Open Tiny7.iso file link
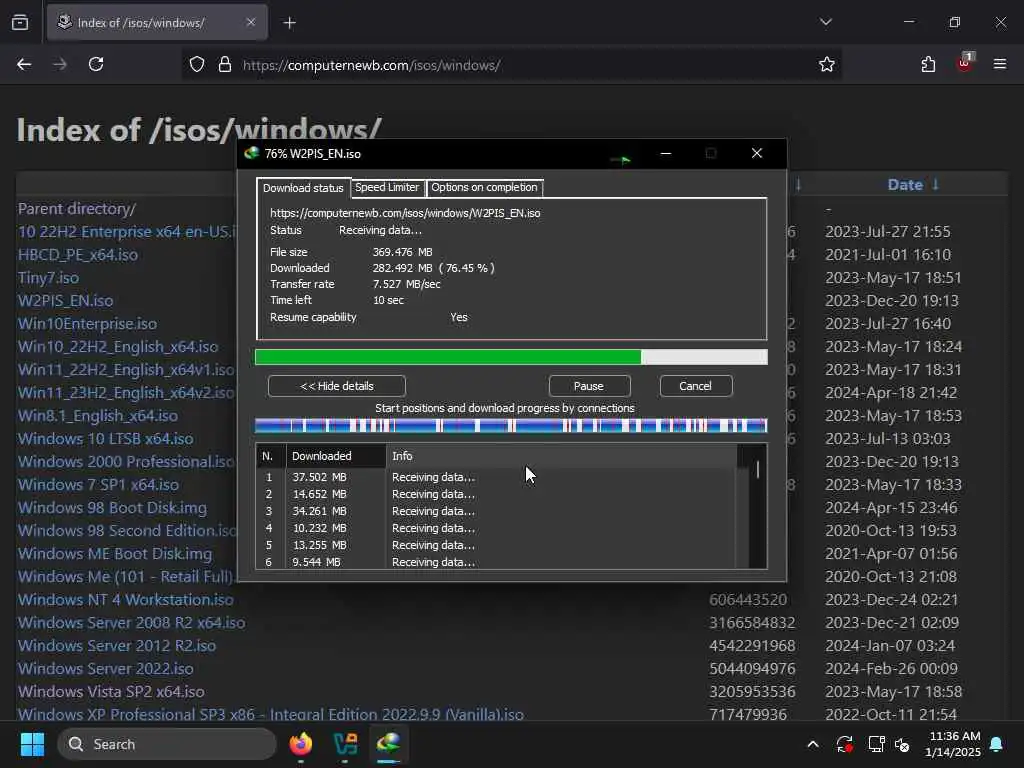 click(x=48, y=278)
